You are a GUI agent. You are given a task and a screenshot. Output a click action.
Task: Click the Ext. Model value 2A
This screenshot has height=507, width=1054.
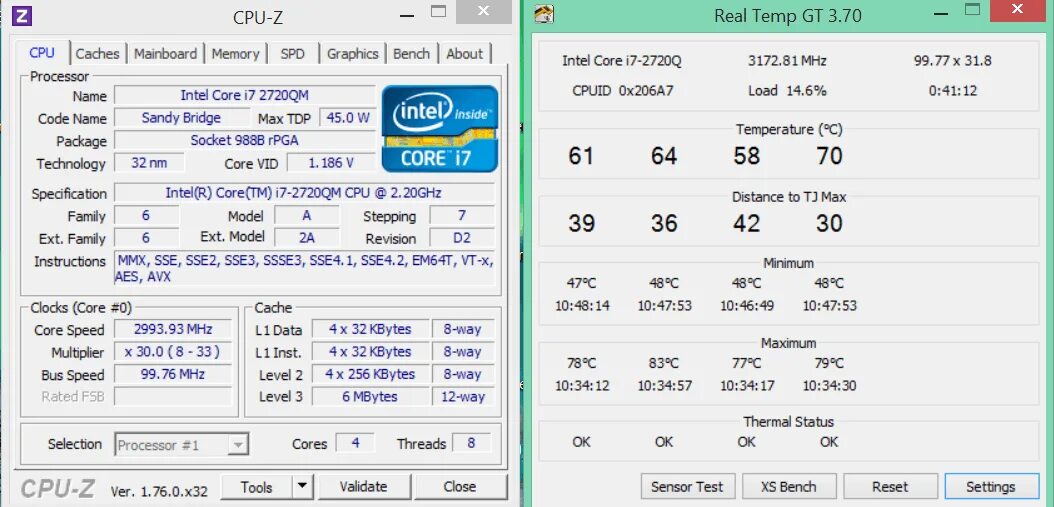tap(307, 237)
